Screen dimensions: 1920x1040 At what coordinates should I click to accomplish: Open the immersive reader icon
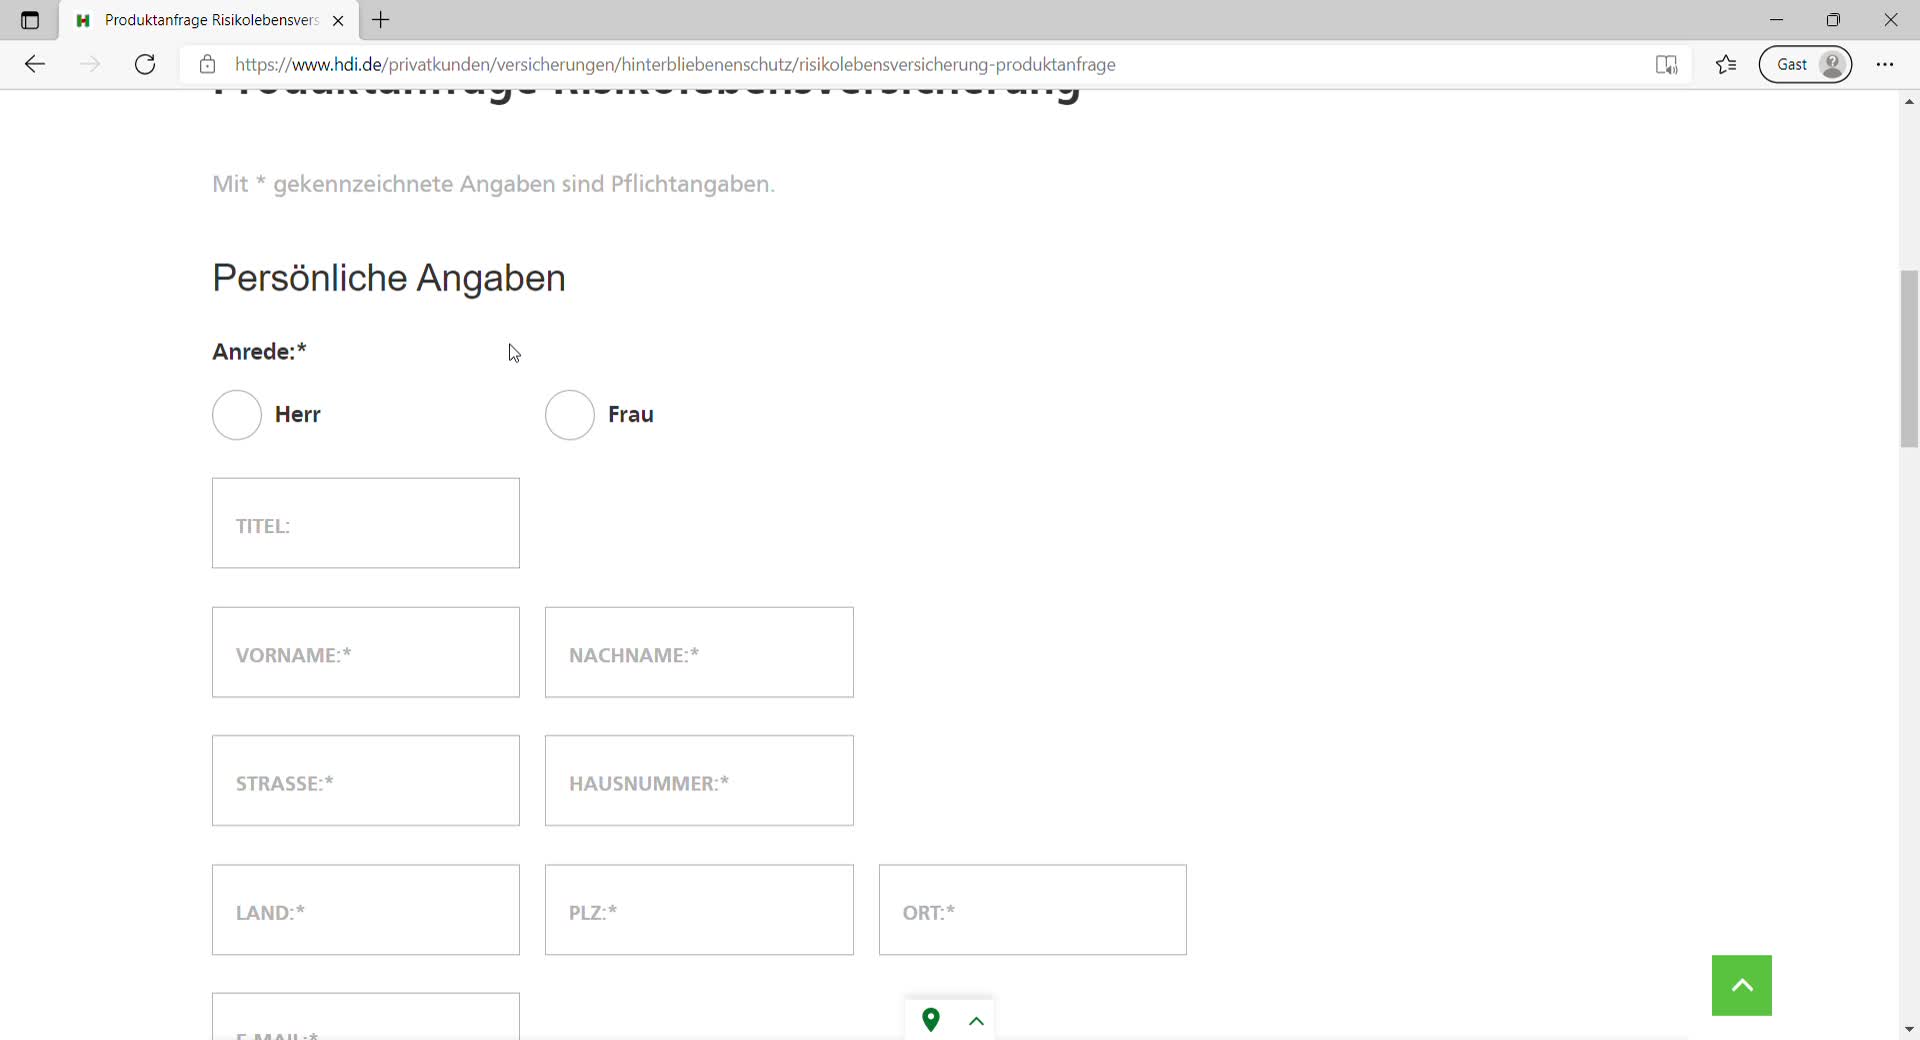pos(1665,65)
